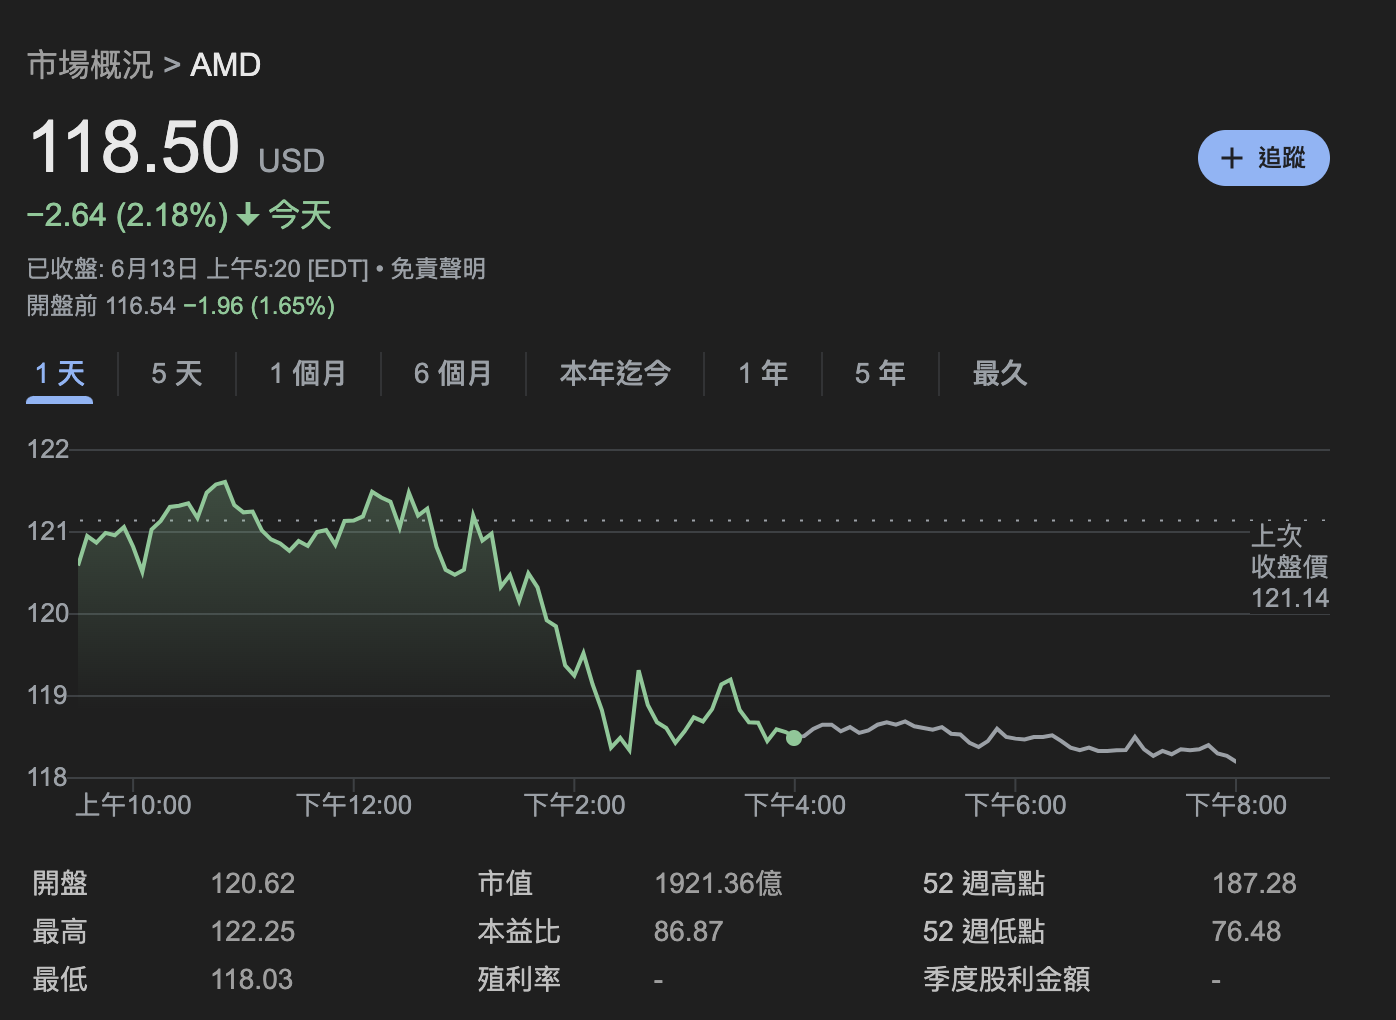
Task: Click the currently active 1 天 tab
Action: pos(58,373)
